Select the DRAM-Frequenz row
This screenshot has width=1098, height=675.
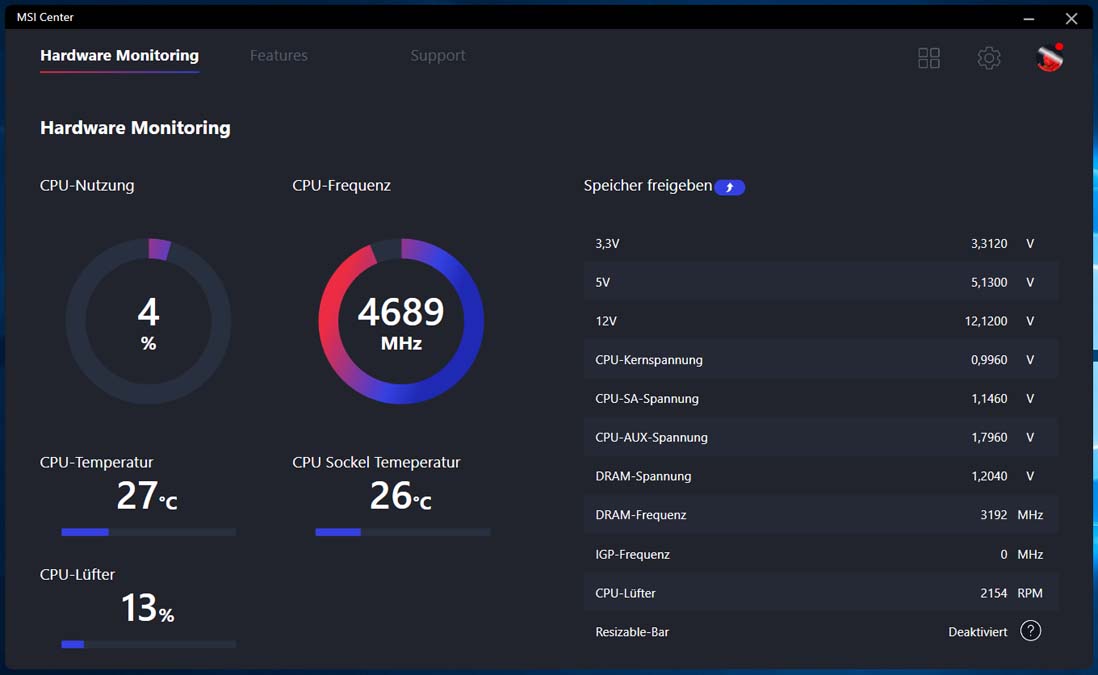point(821,515)
